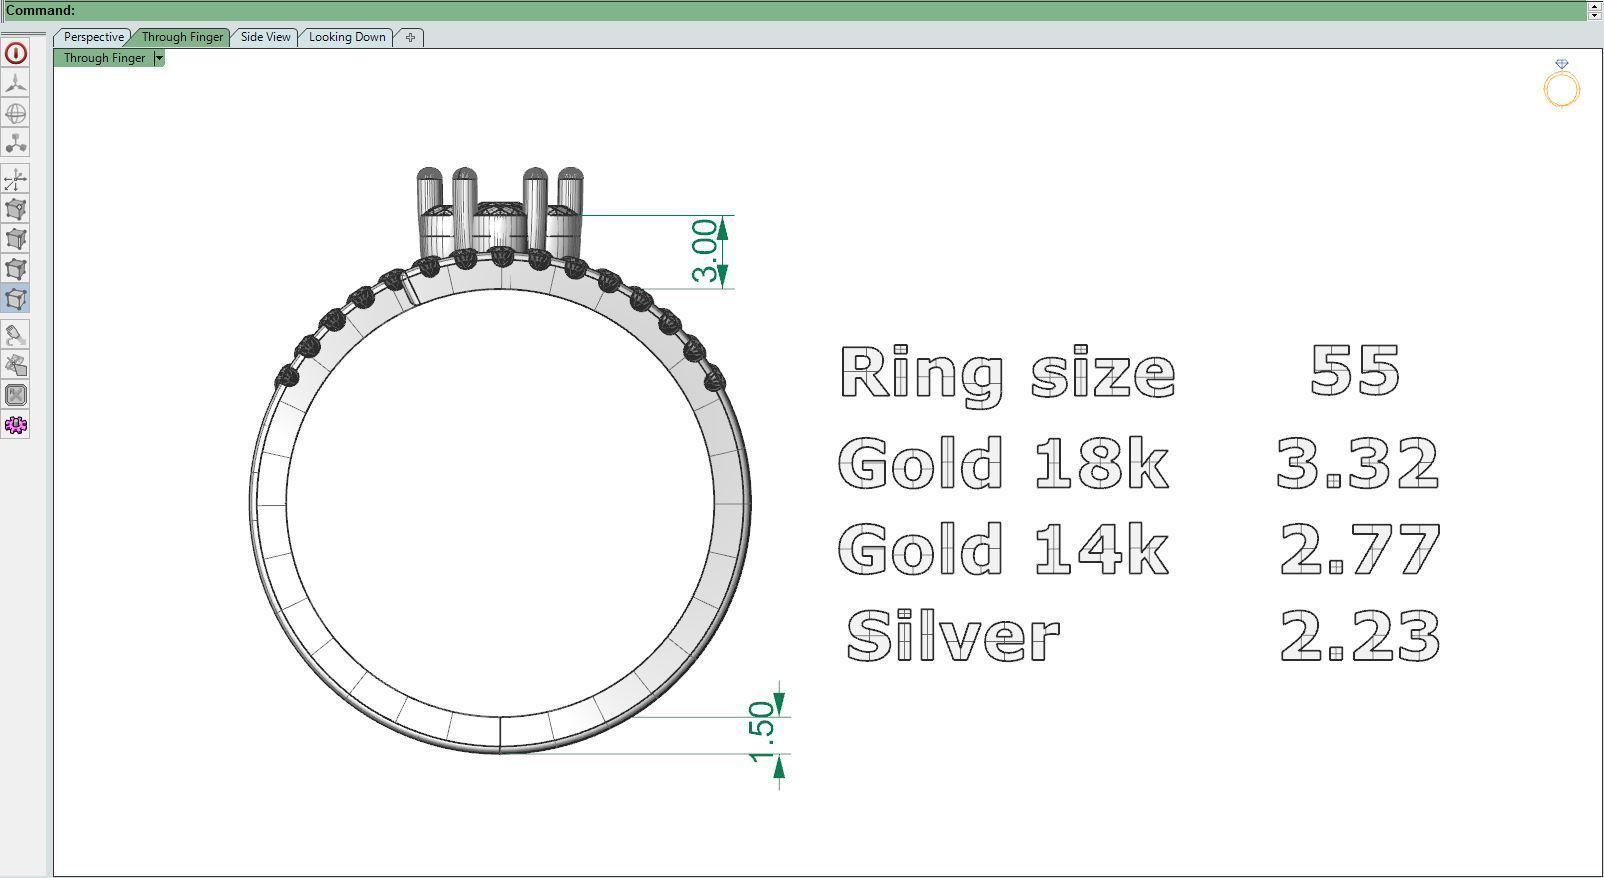The width and height of the screenshot is (1604, 878).
Task: Select the '3.32' weight value
Action: 1358,463
